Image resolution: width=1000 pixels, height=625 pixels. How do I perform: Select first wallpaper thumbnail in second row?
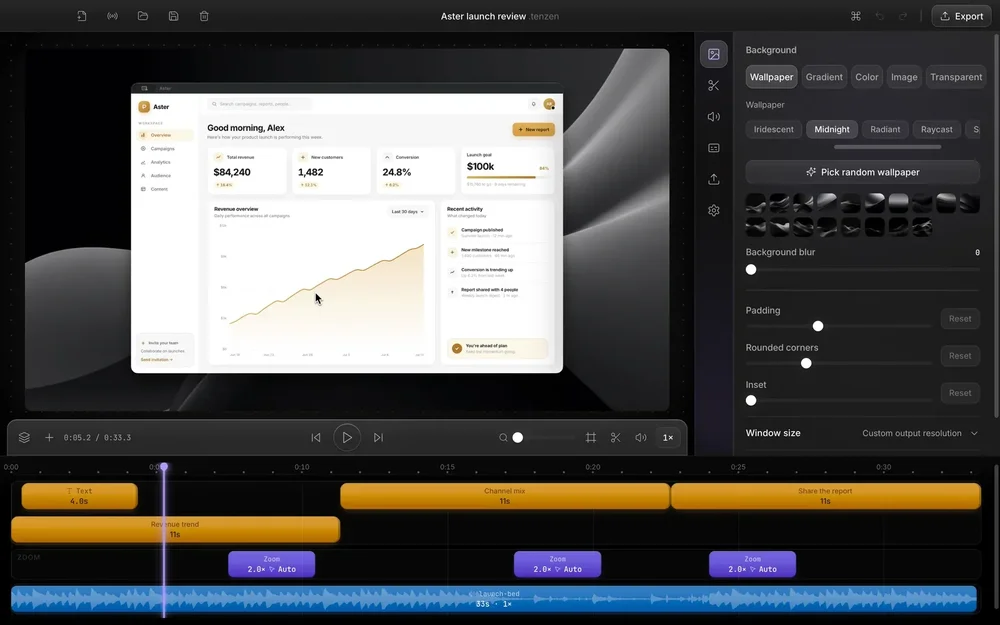pyautogui.click(x=756, y=226)
